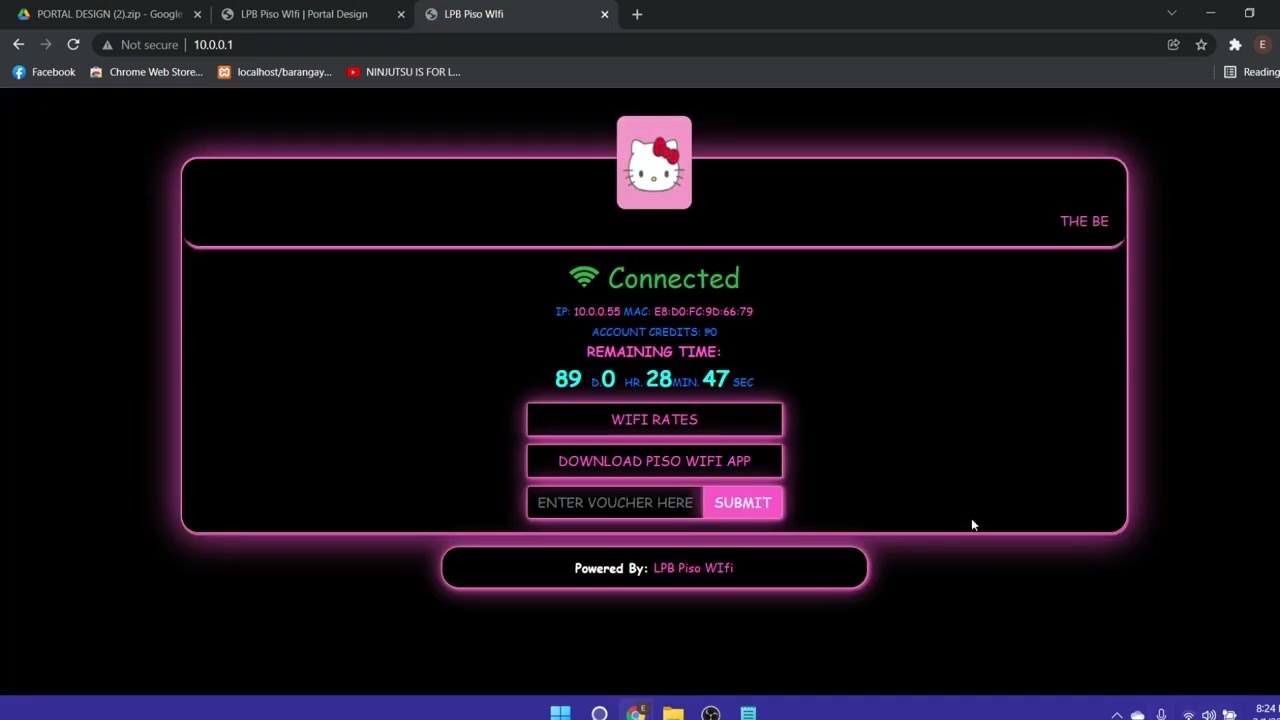Click the MAC address E8:D0:FC:9D:66:79
Image resolution: width=1280 pixels, height=720 pixels.
coord(703,312)
